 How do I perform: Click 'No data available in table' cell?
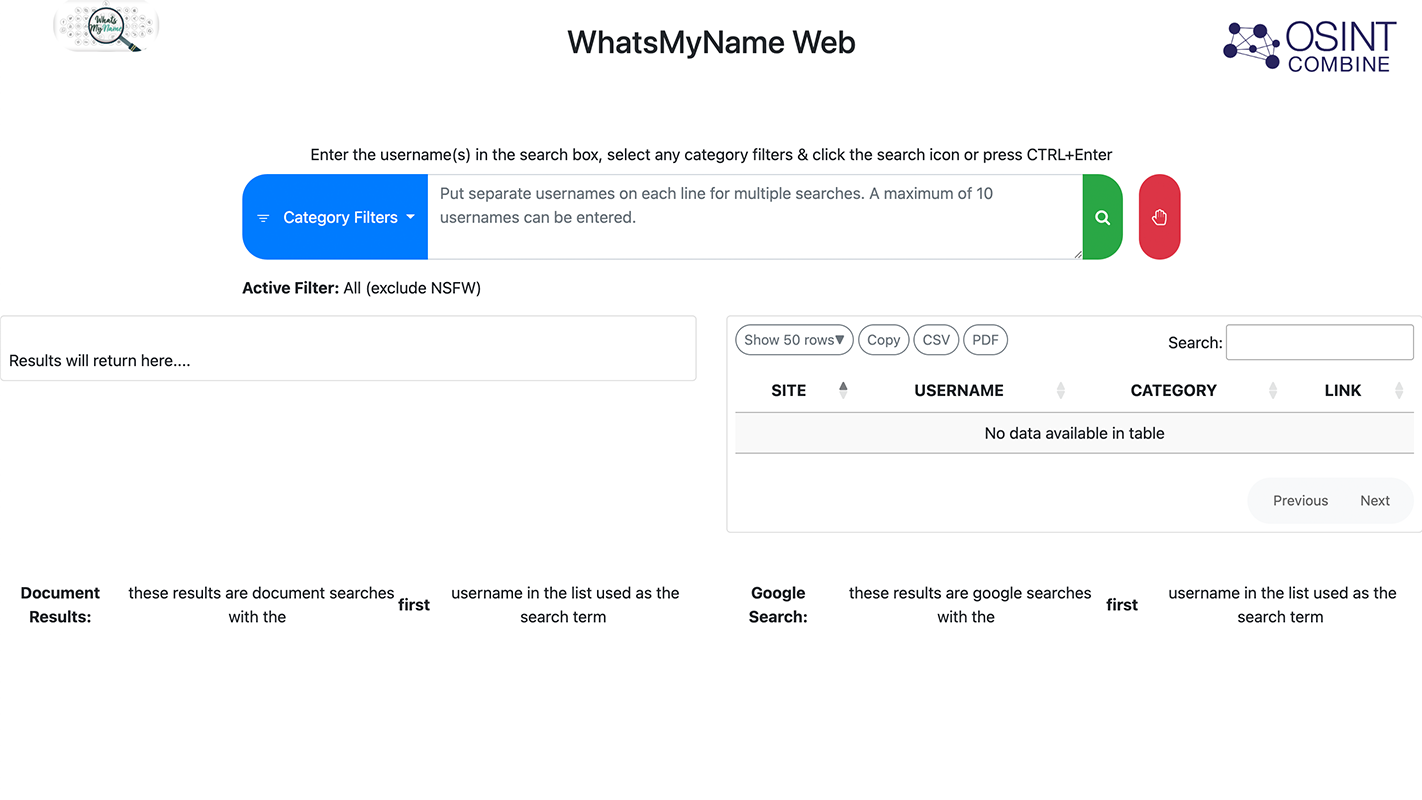click(1074, 433)
